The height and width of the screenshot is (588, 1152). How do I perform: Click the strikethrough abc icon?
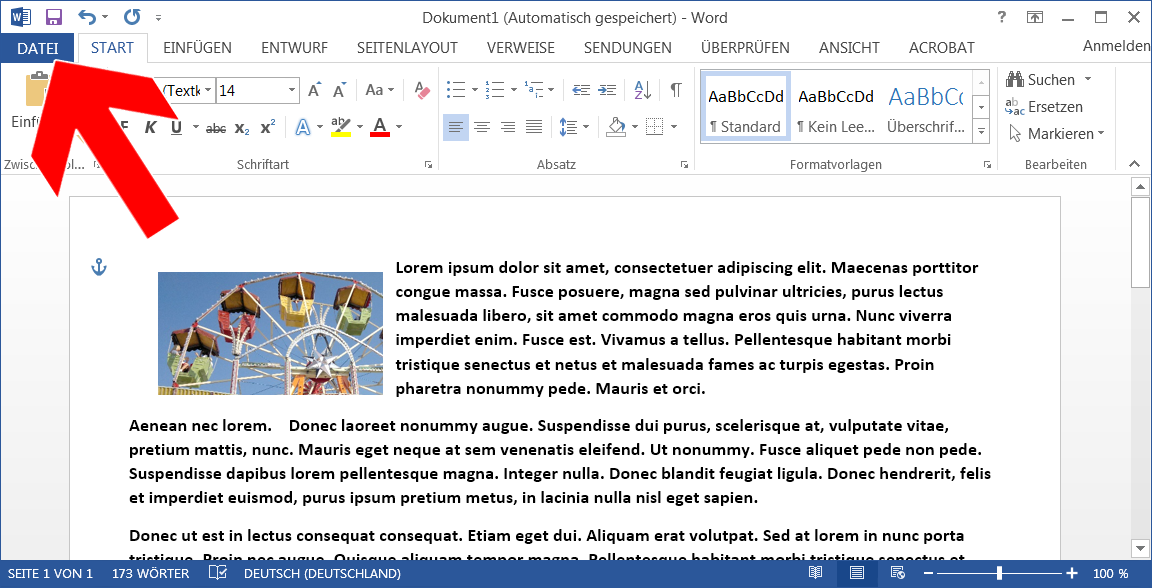216,128
